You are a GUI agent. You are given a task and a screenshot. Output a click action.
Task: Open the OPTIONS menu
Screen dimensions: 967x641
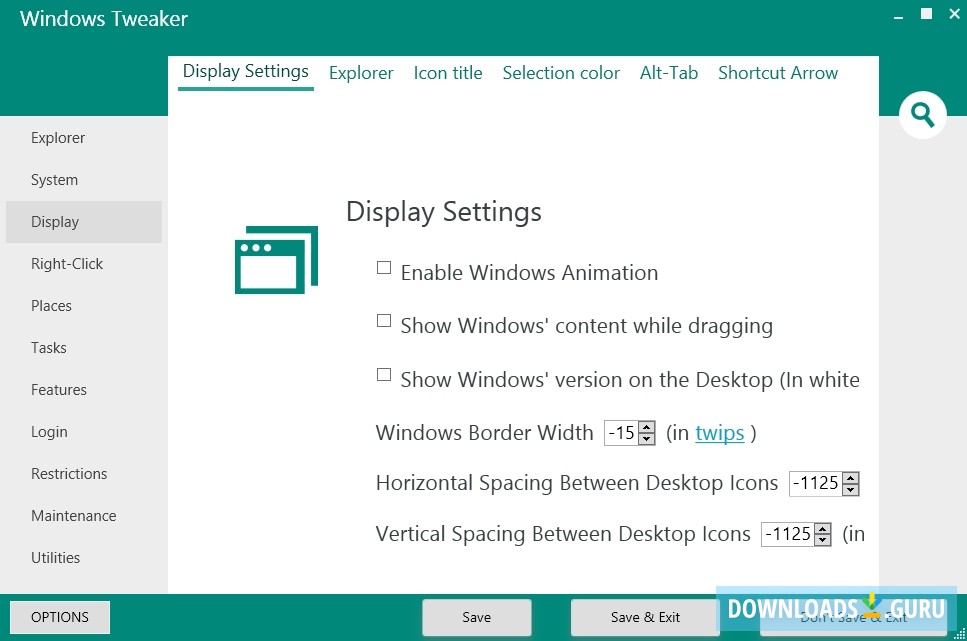60,616
